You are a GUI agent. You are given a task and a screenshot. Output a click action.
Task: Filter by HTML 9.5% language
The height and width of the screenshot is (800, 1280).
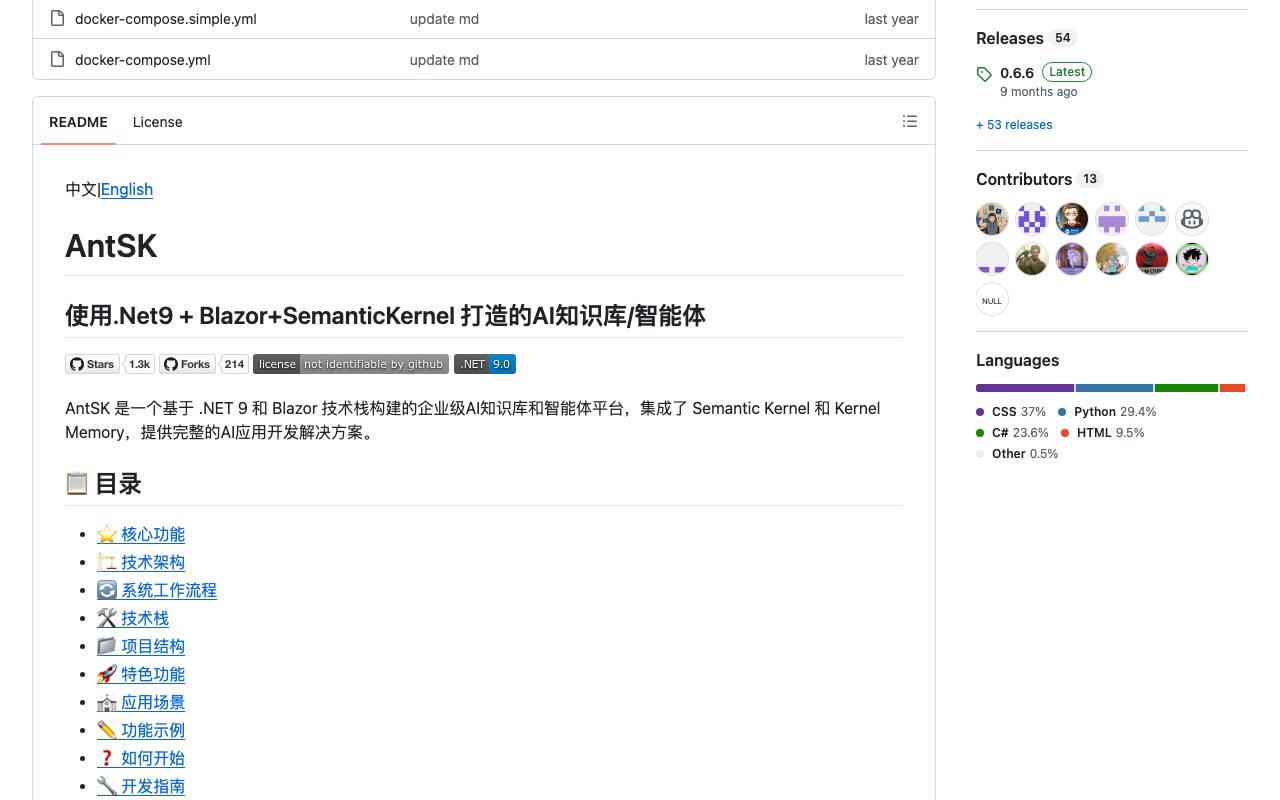pyautogui.click(x=1102, y=433)
